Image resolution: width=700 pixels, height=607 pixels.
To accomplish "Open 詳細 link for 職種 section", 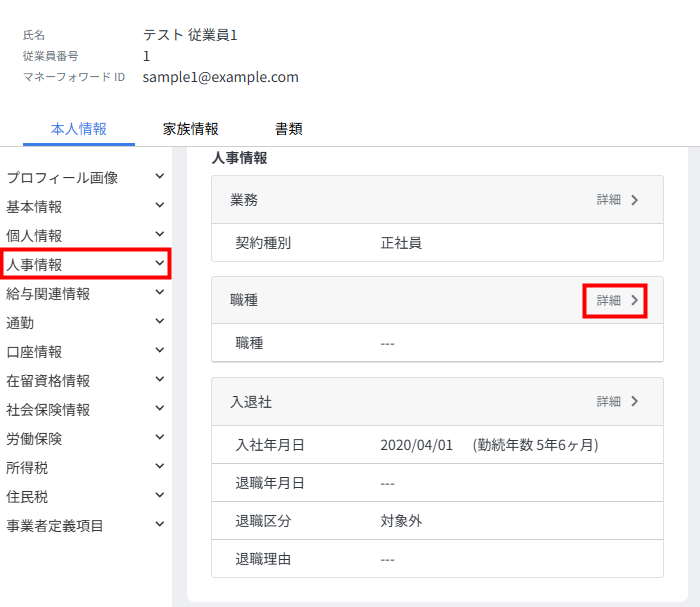I will tap(617, 300).
